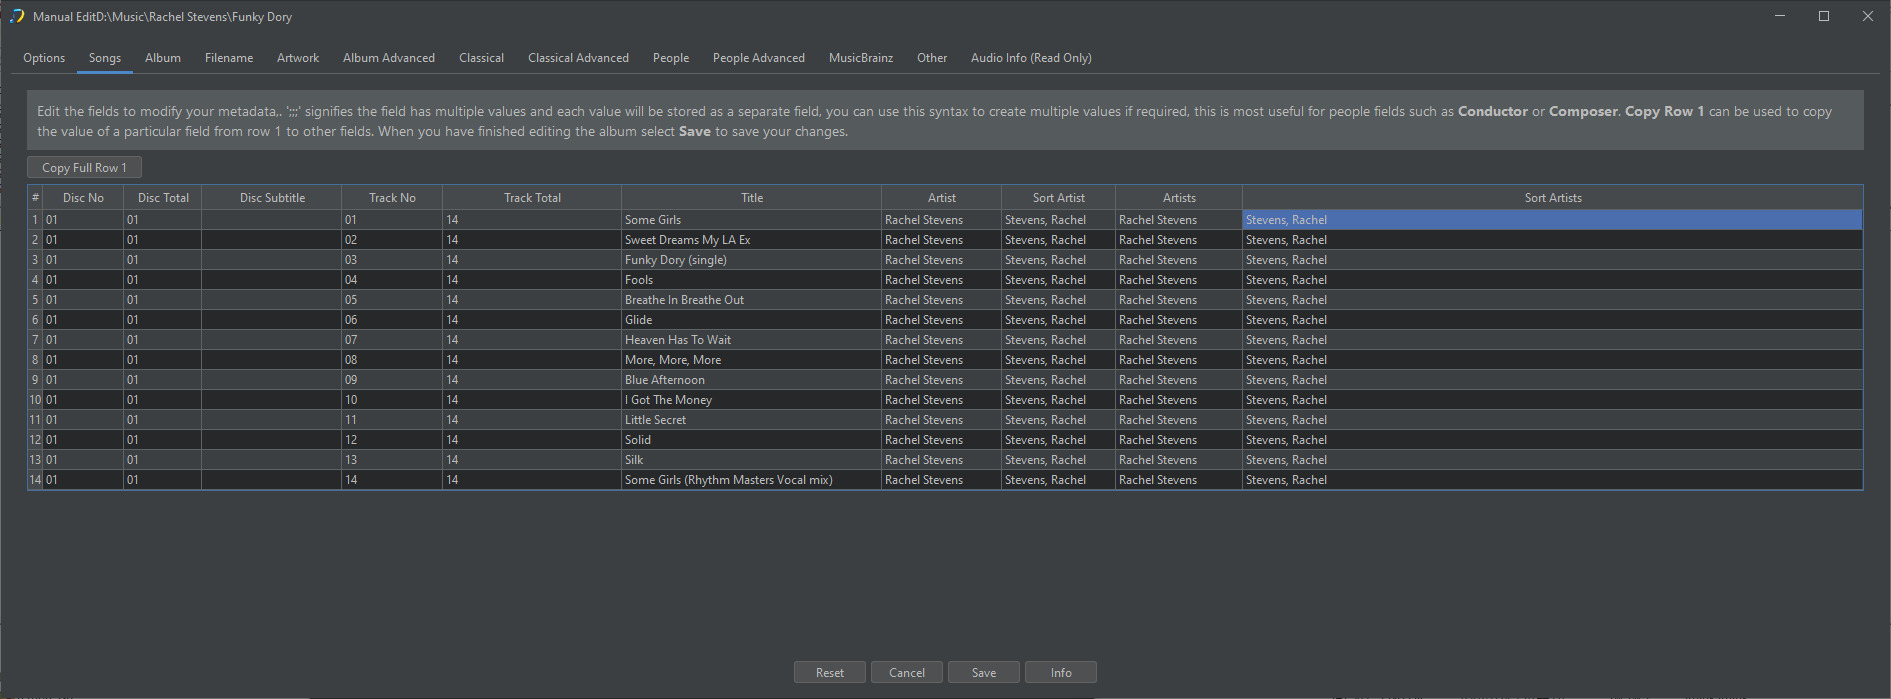Open the MusicBrainz tab

pos(860,58)
